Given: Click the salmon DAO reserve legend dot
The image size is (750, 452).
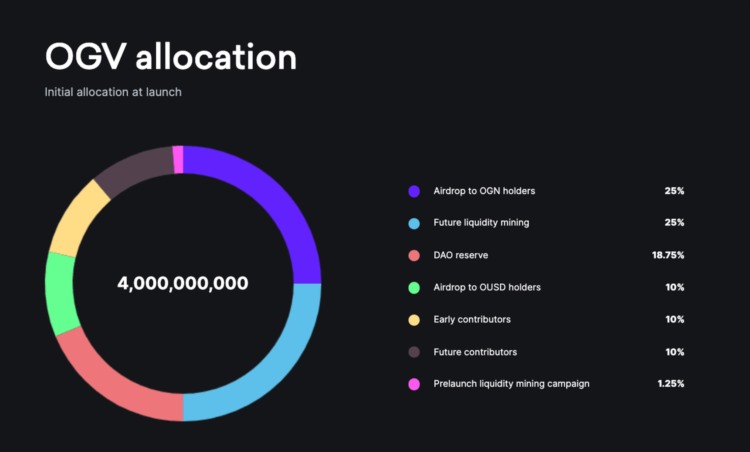Looking at the screenshot, I should 414,255.
